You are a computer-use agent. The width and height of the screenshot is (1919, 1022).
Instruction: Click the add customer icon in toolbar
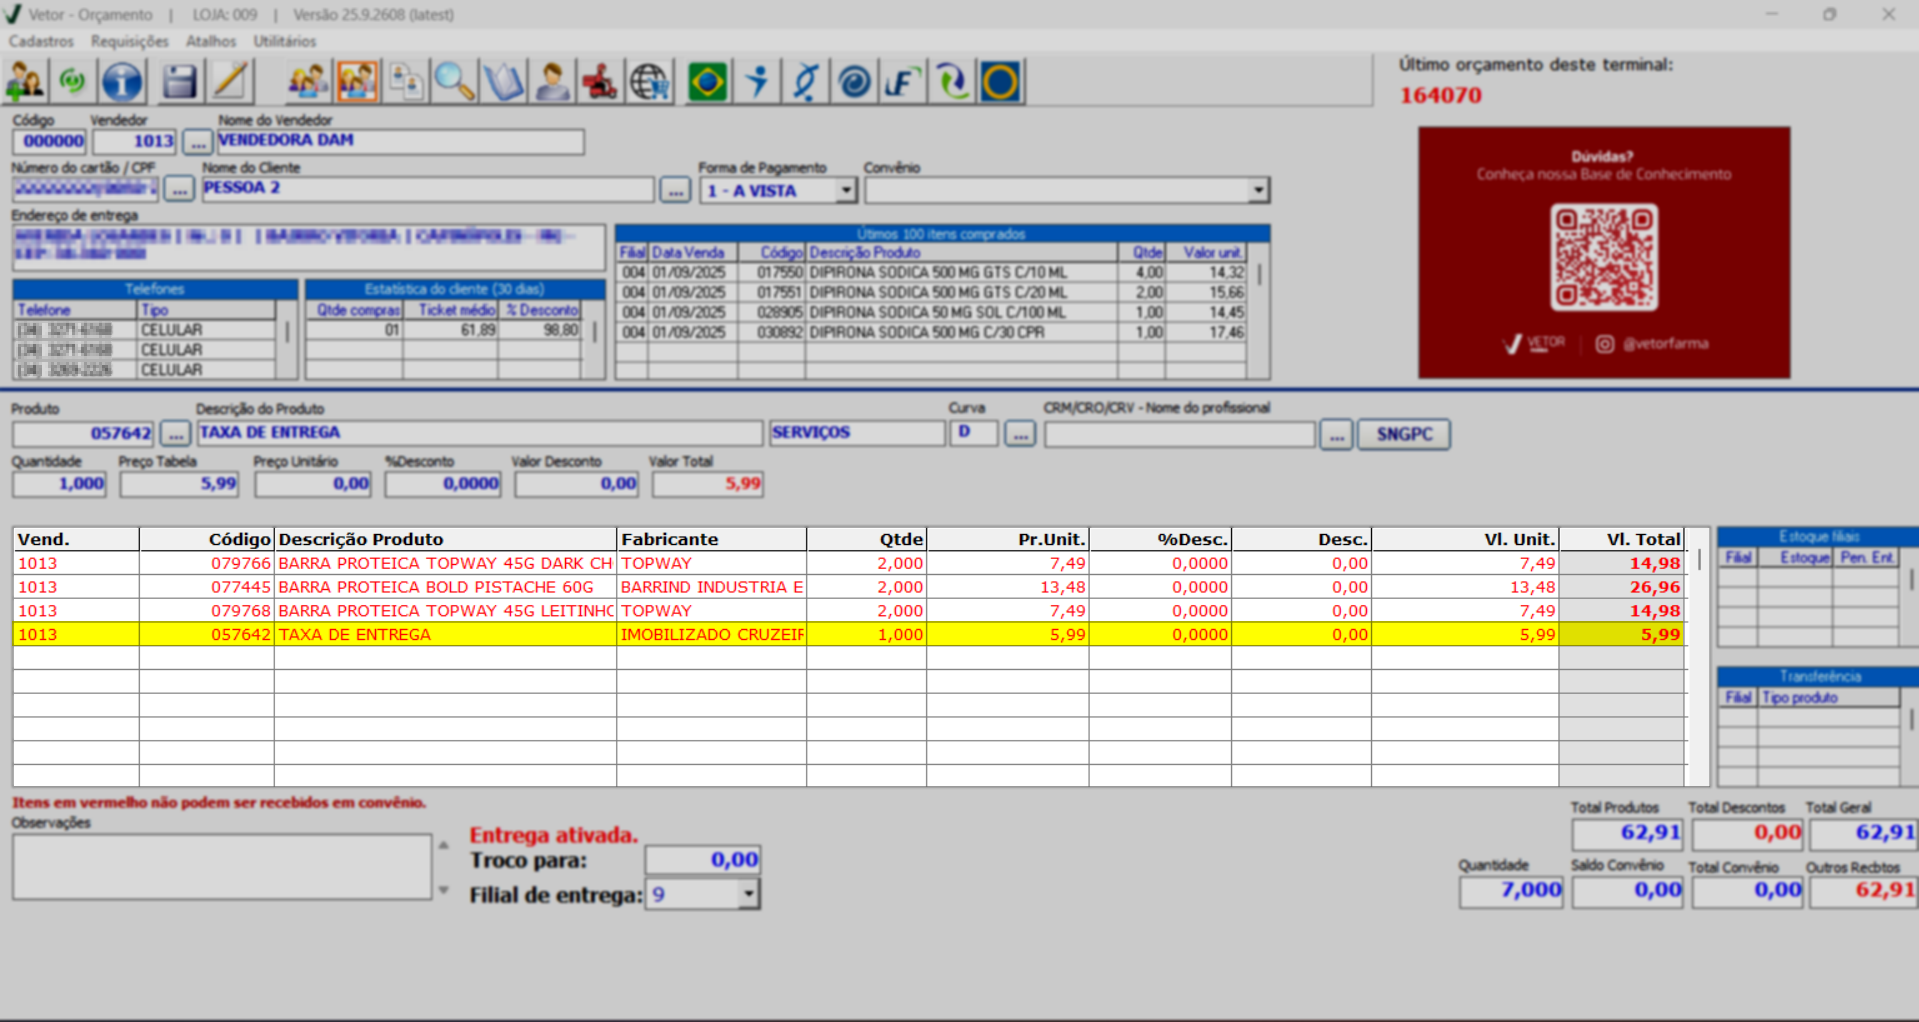point(25,82)
